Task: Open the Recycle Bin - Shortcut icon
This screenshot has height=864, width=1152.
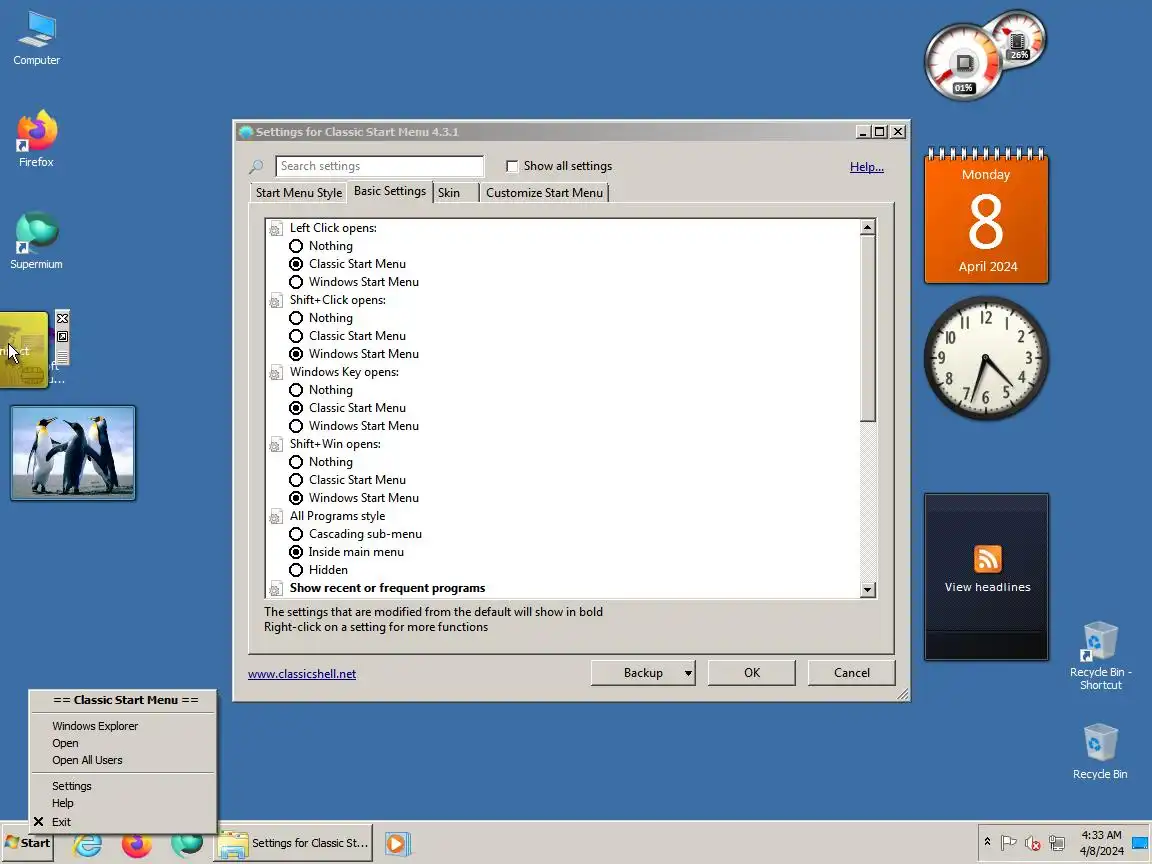Action: coord(1100,656)
